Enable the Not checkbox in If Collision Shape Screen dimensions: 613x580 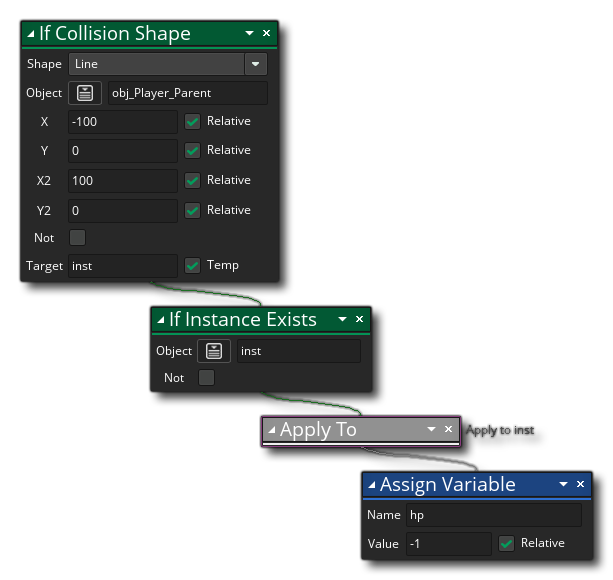77,238
